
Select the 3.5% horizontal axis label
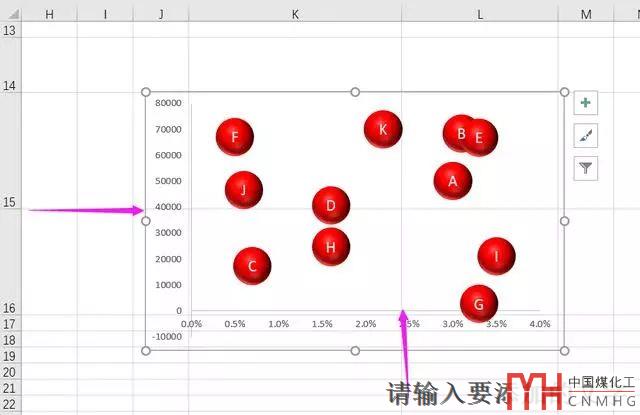pyautogui.click(x=496, y=324)
